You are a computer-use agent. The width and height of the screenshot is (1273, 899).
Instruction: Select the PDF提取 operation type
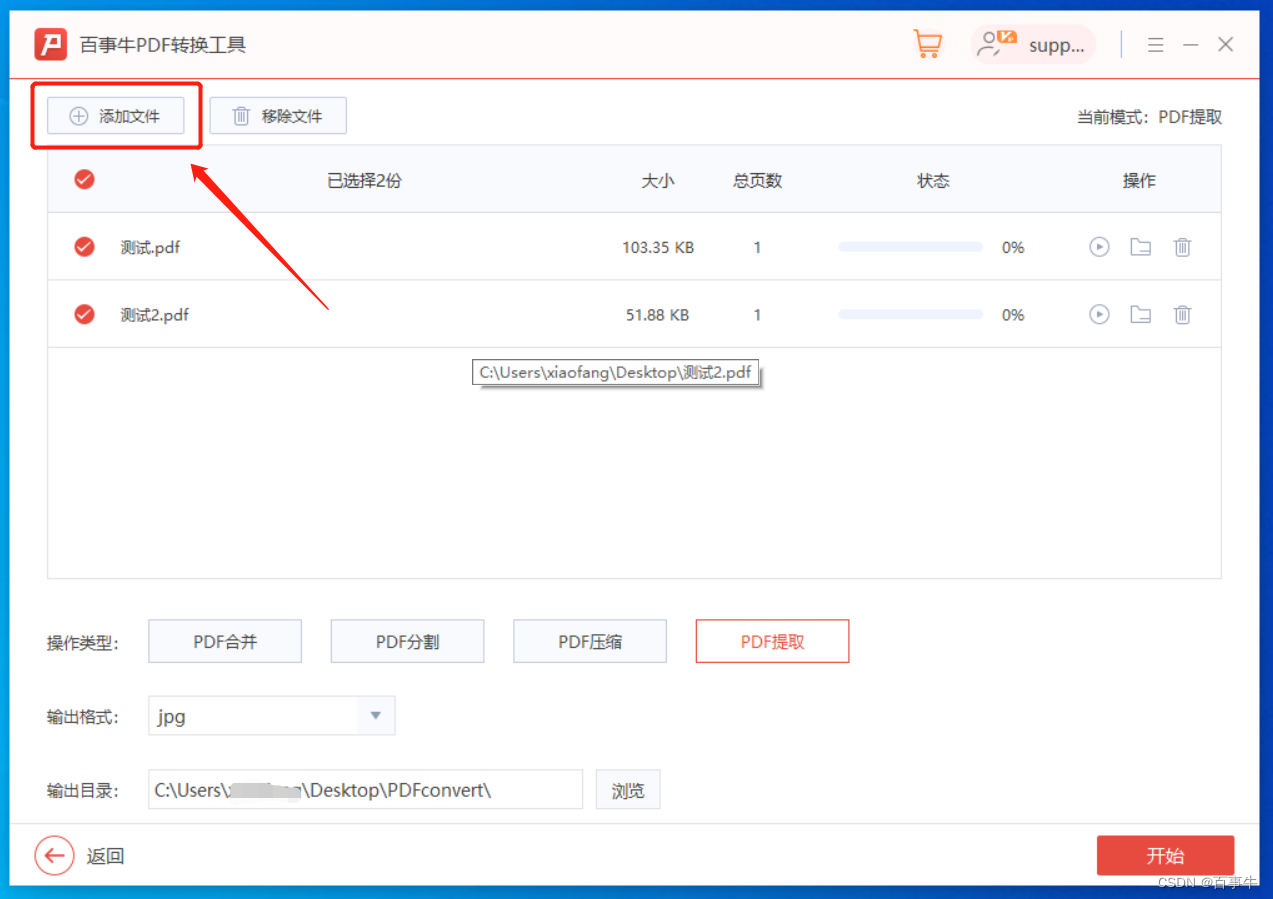coord(772,641)
